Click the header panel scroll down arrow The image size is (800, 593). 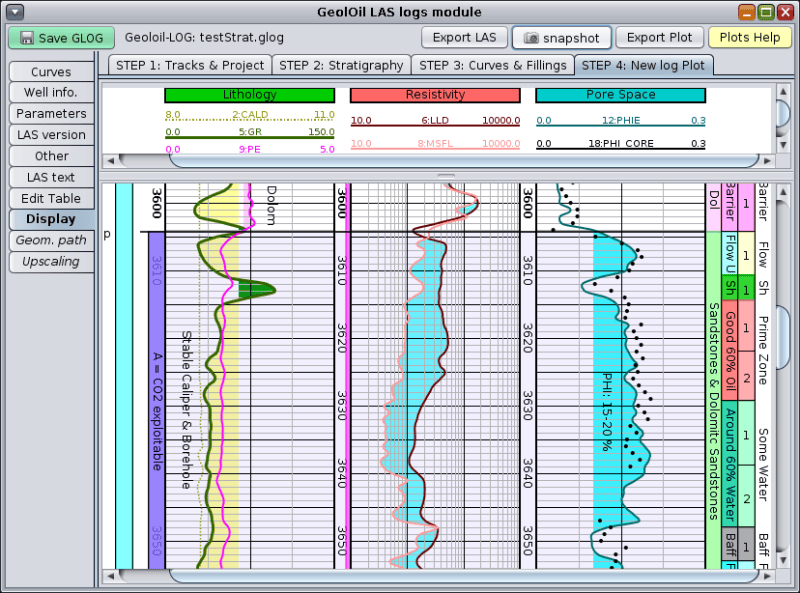click(x=783, y=145)
